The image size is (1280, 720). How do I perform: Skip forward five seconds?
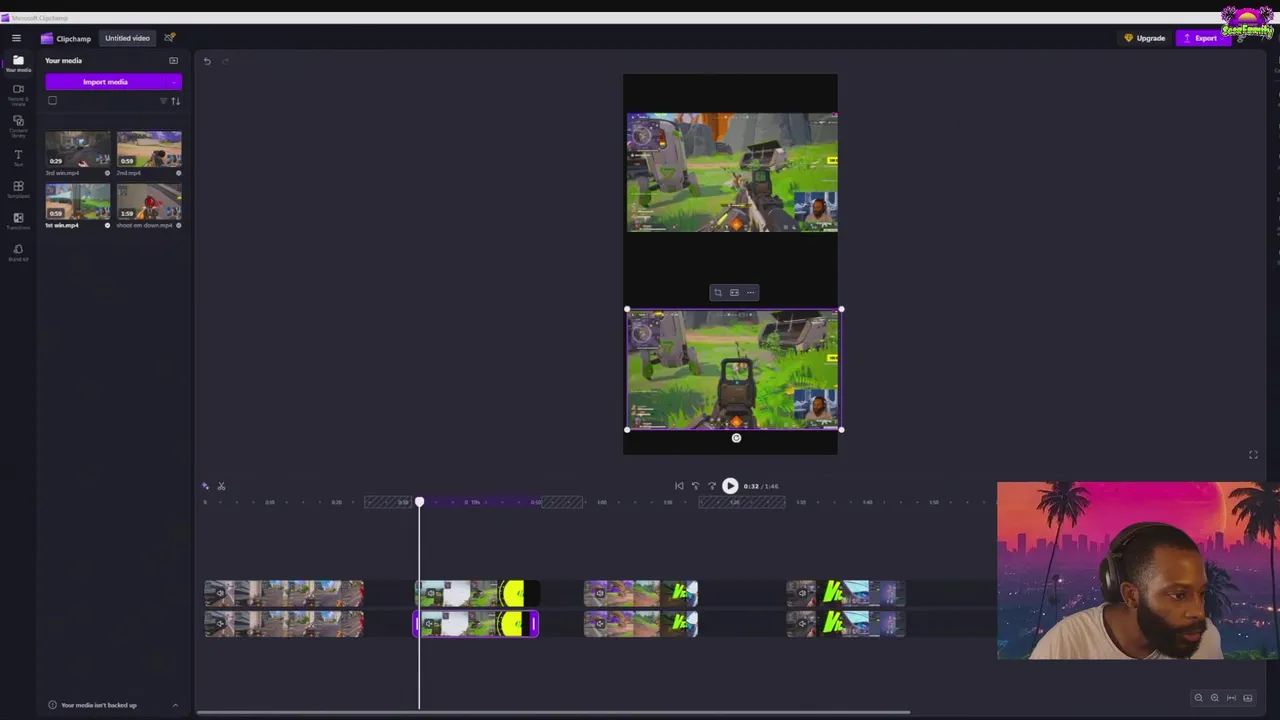712,486
